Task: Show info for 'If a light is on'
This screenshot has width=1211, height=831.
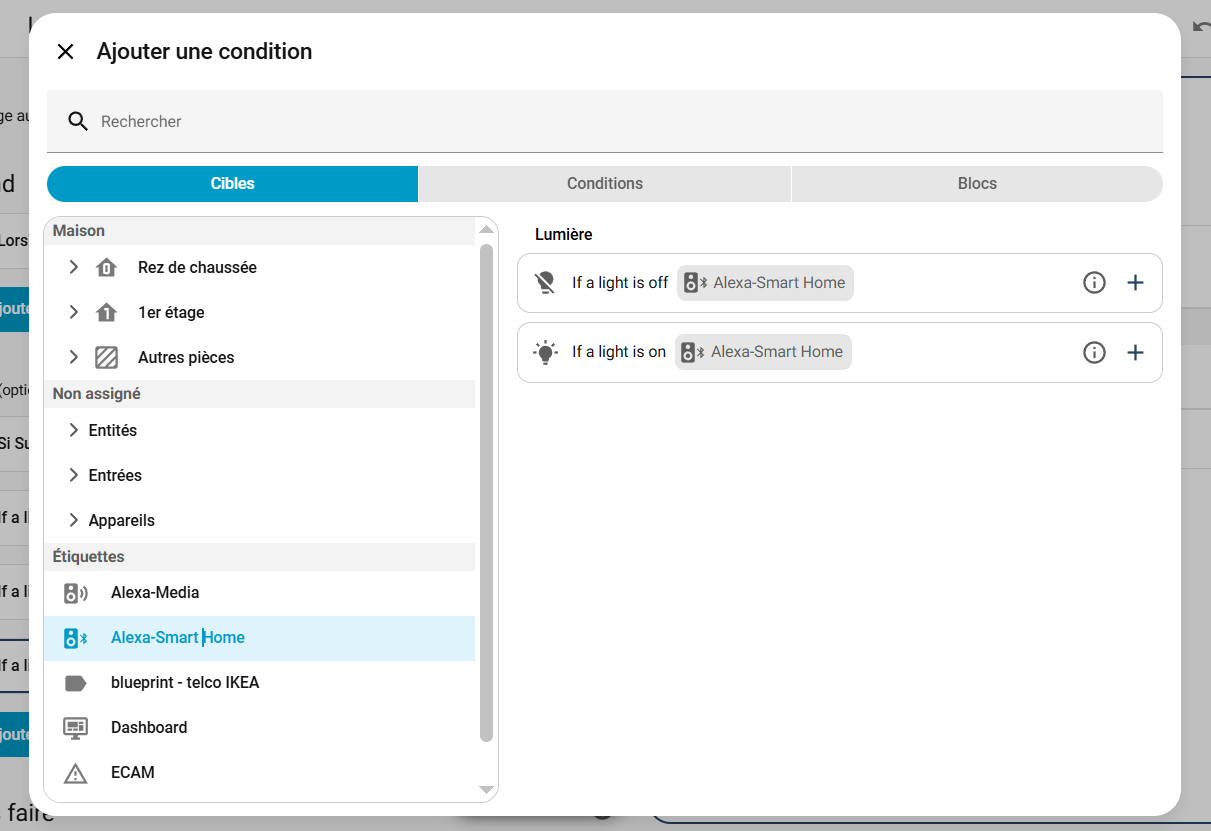Action: click(x=1094, y=352)
